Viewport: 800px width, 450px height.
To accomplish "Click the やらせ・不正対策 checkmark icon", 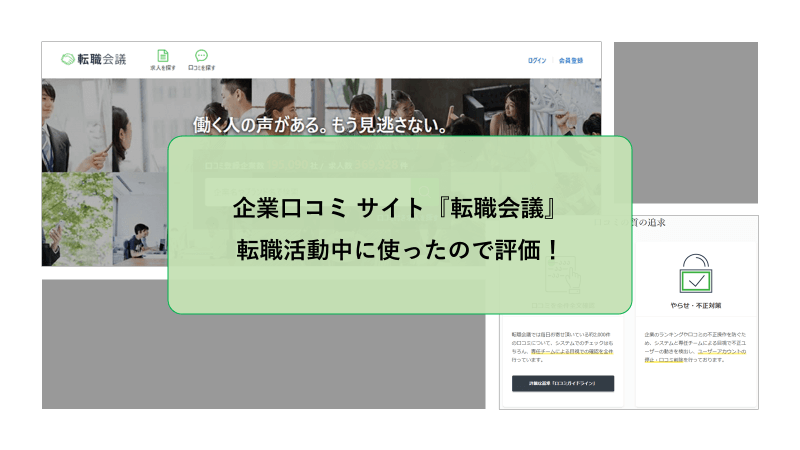I will (695, 273).
